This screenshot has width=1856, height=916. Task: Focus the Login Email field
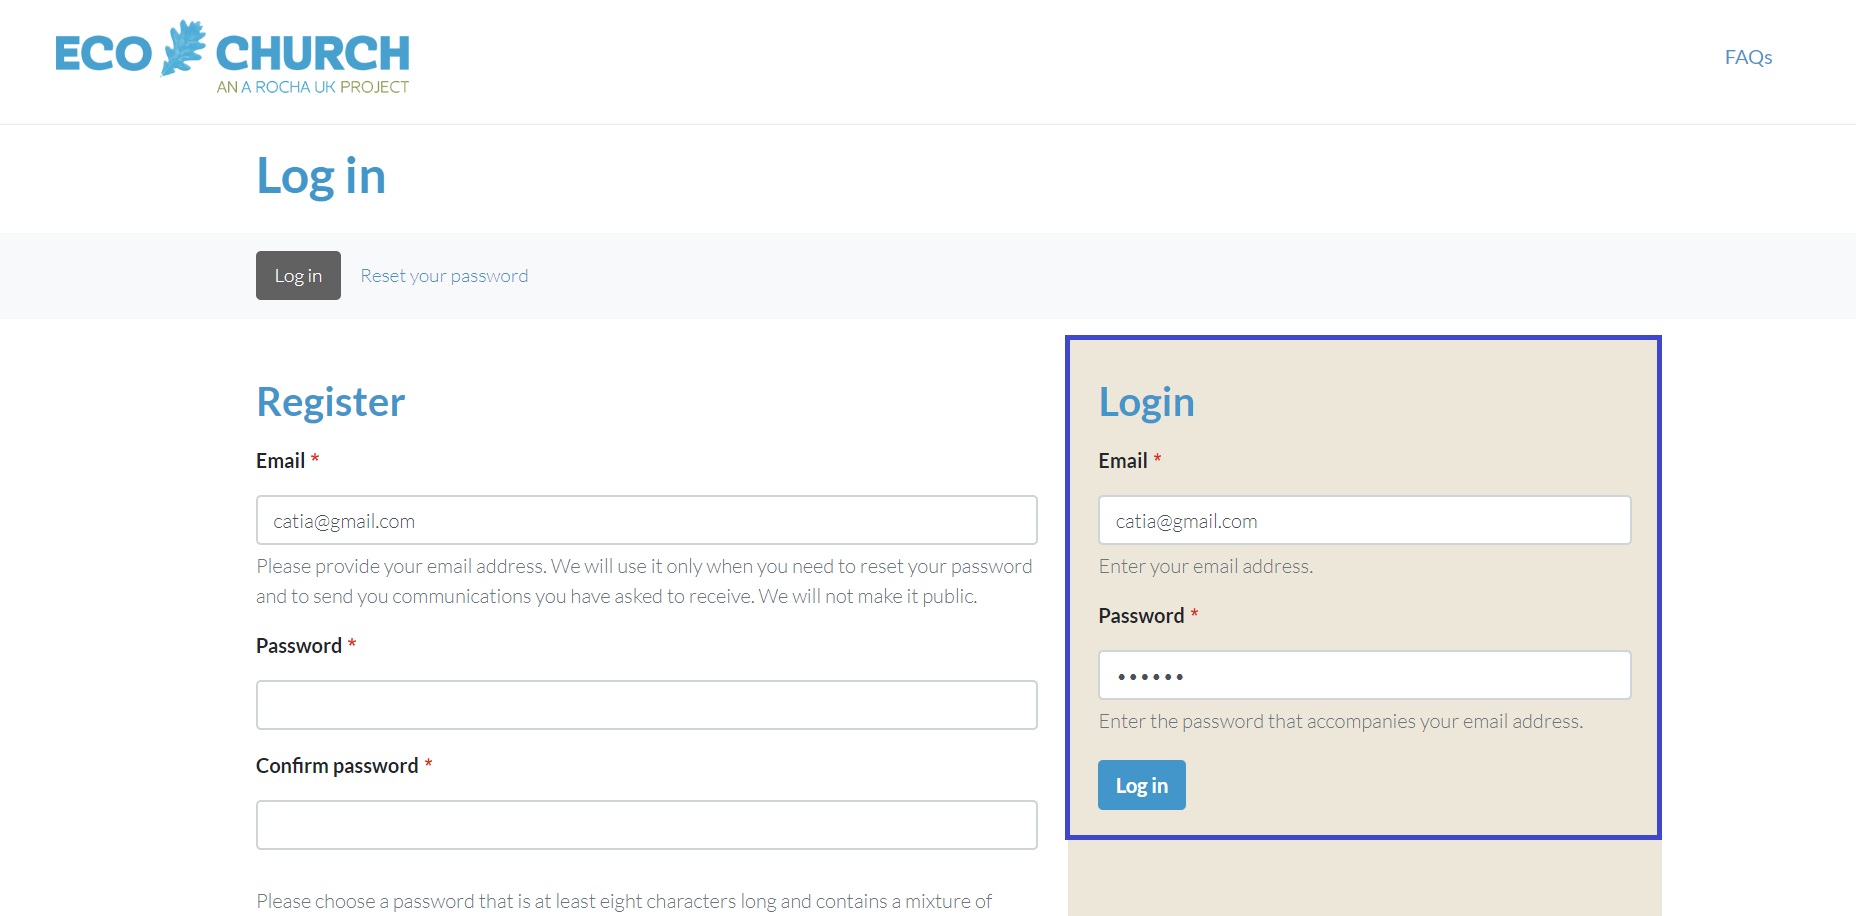pyautogui.click(x=1364, y=520)
